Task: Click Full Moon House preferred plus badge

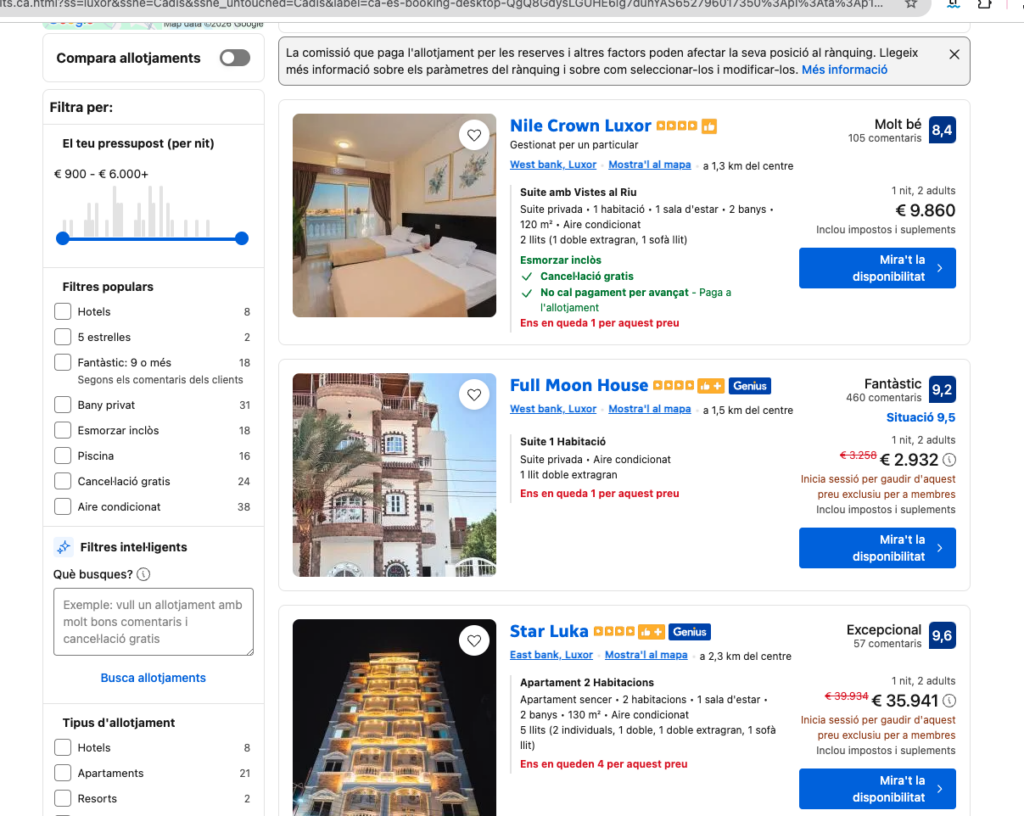Action: pos(711,386)
